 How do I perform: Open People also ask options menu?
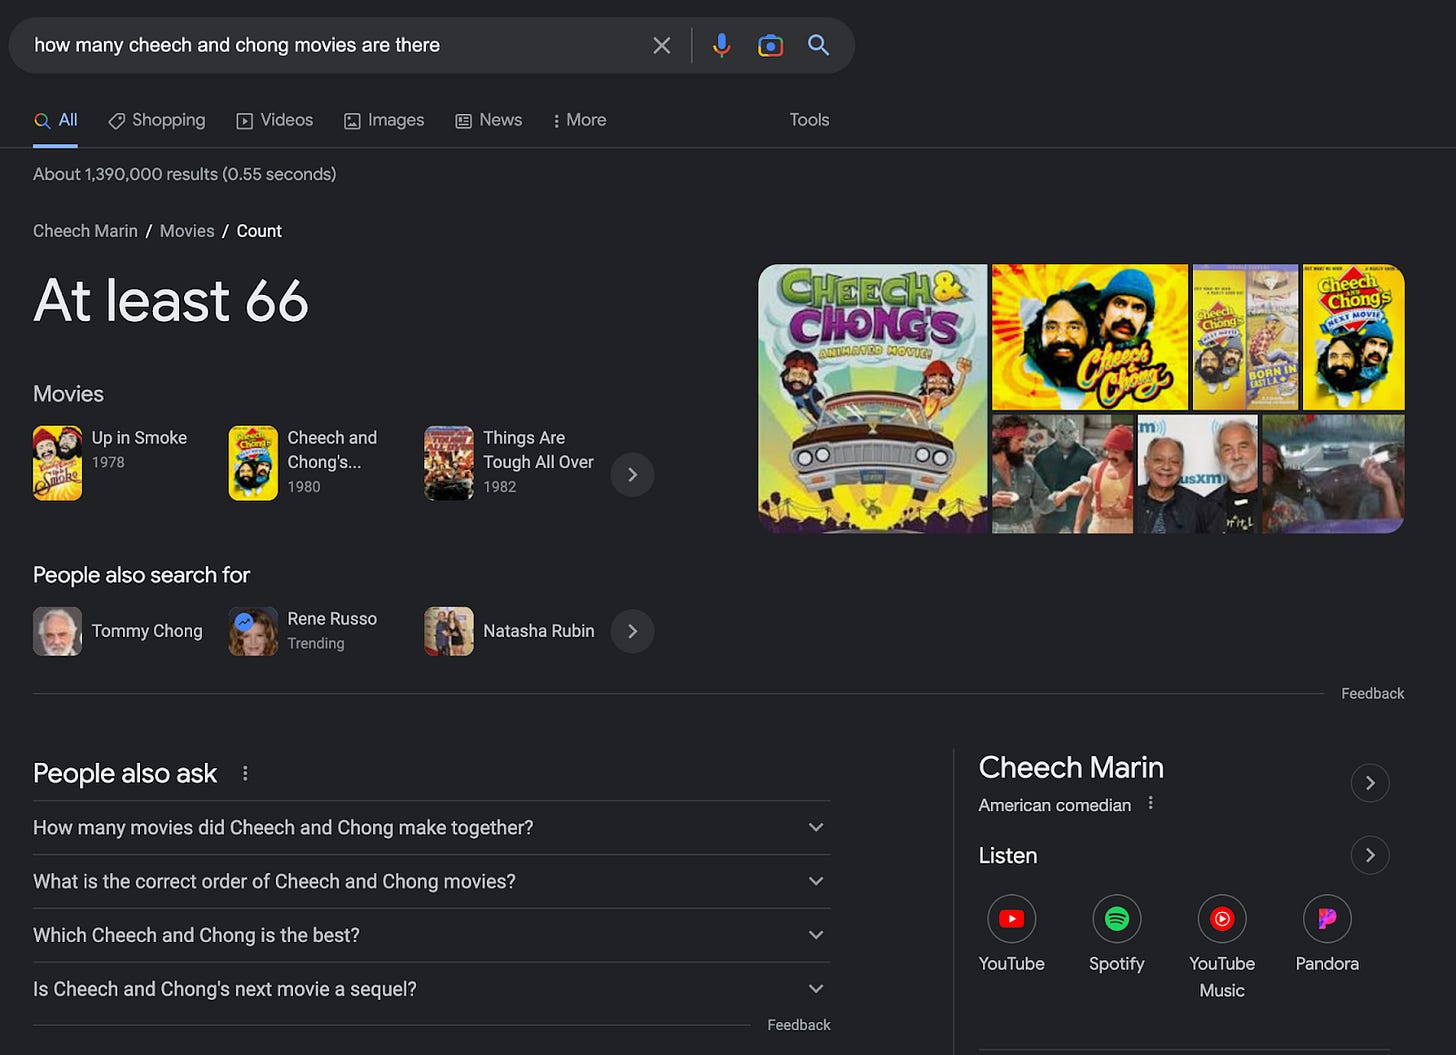point(245,773)
